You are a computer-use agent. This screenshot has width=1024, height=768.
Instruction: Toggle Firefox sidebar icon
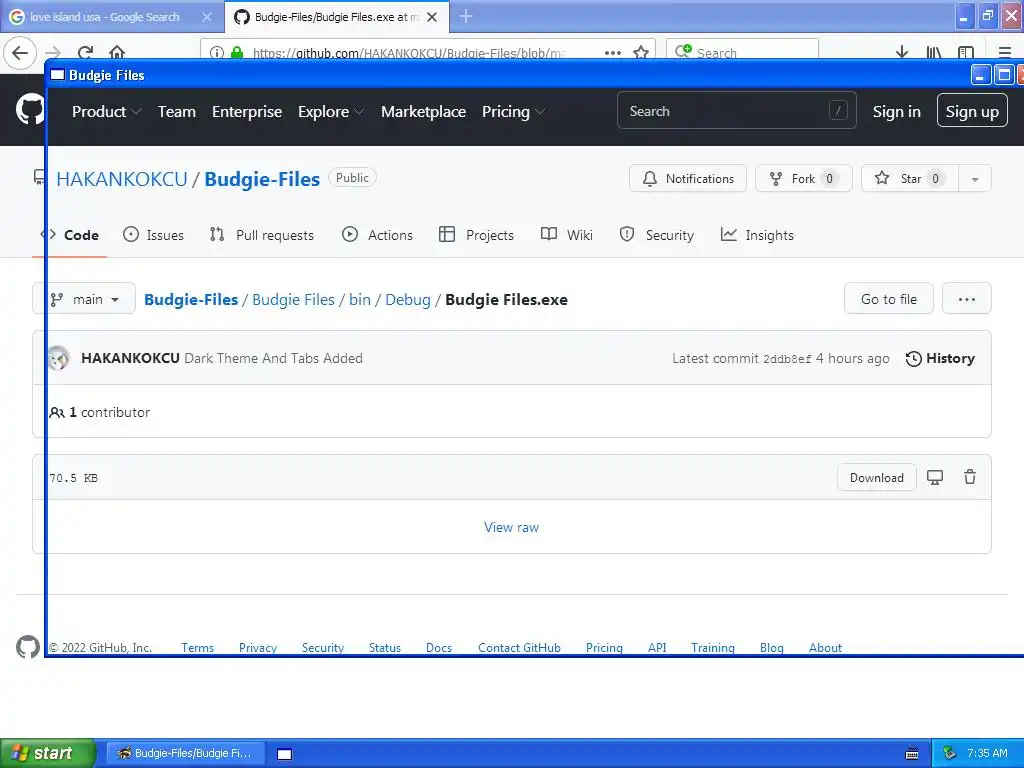pyautogui.click(x=966, y=52)
